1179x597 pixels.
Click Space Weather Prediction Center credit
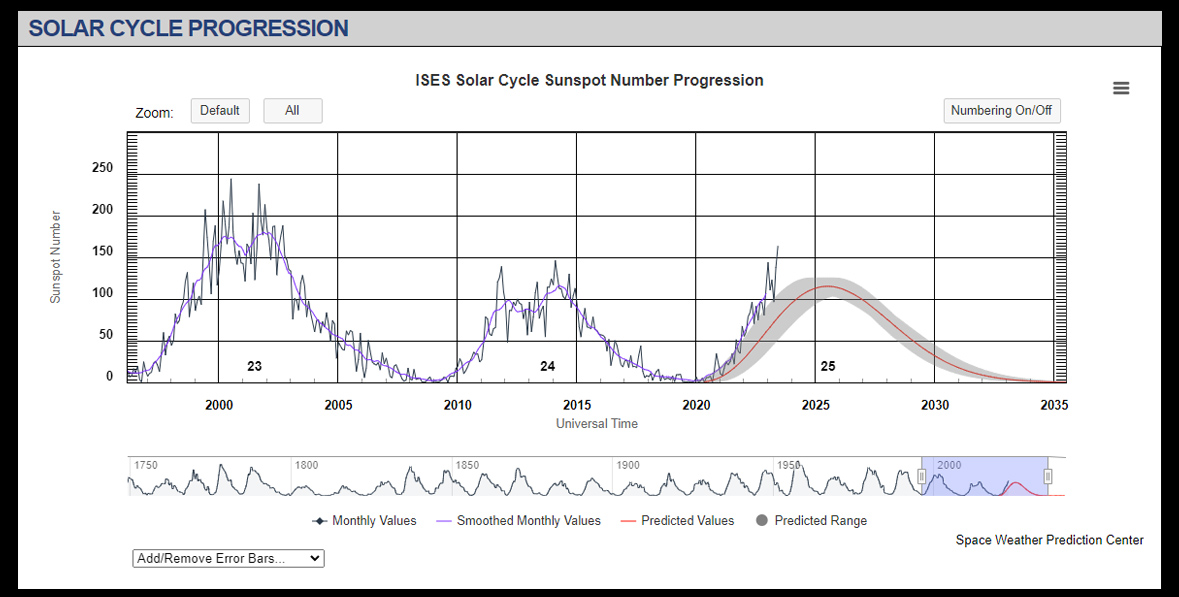(1050, 540)
